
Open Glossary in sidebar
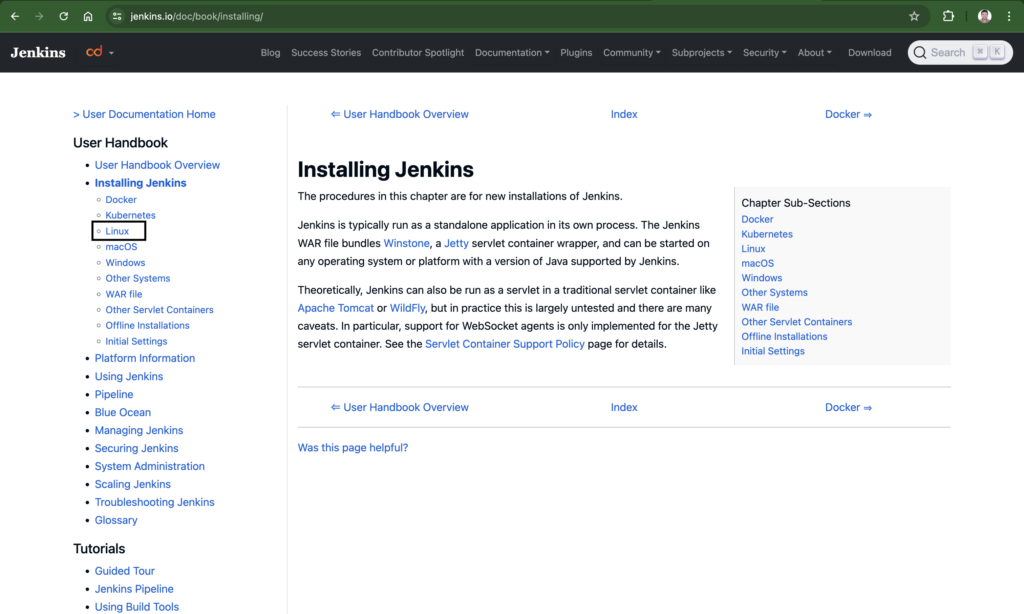[x=116, y=520]
